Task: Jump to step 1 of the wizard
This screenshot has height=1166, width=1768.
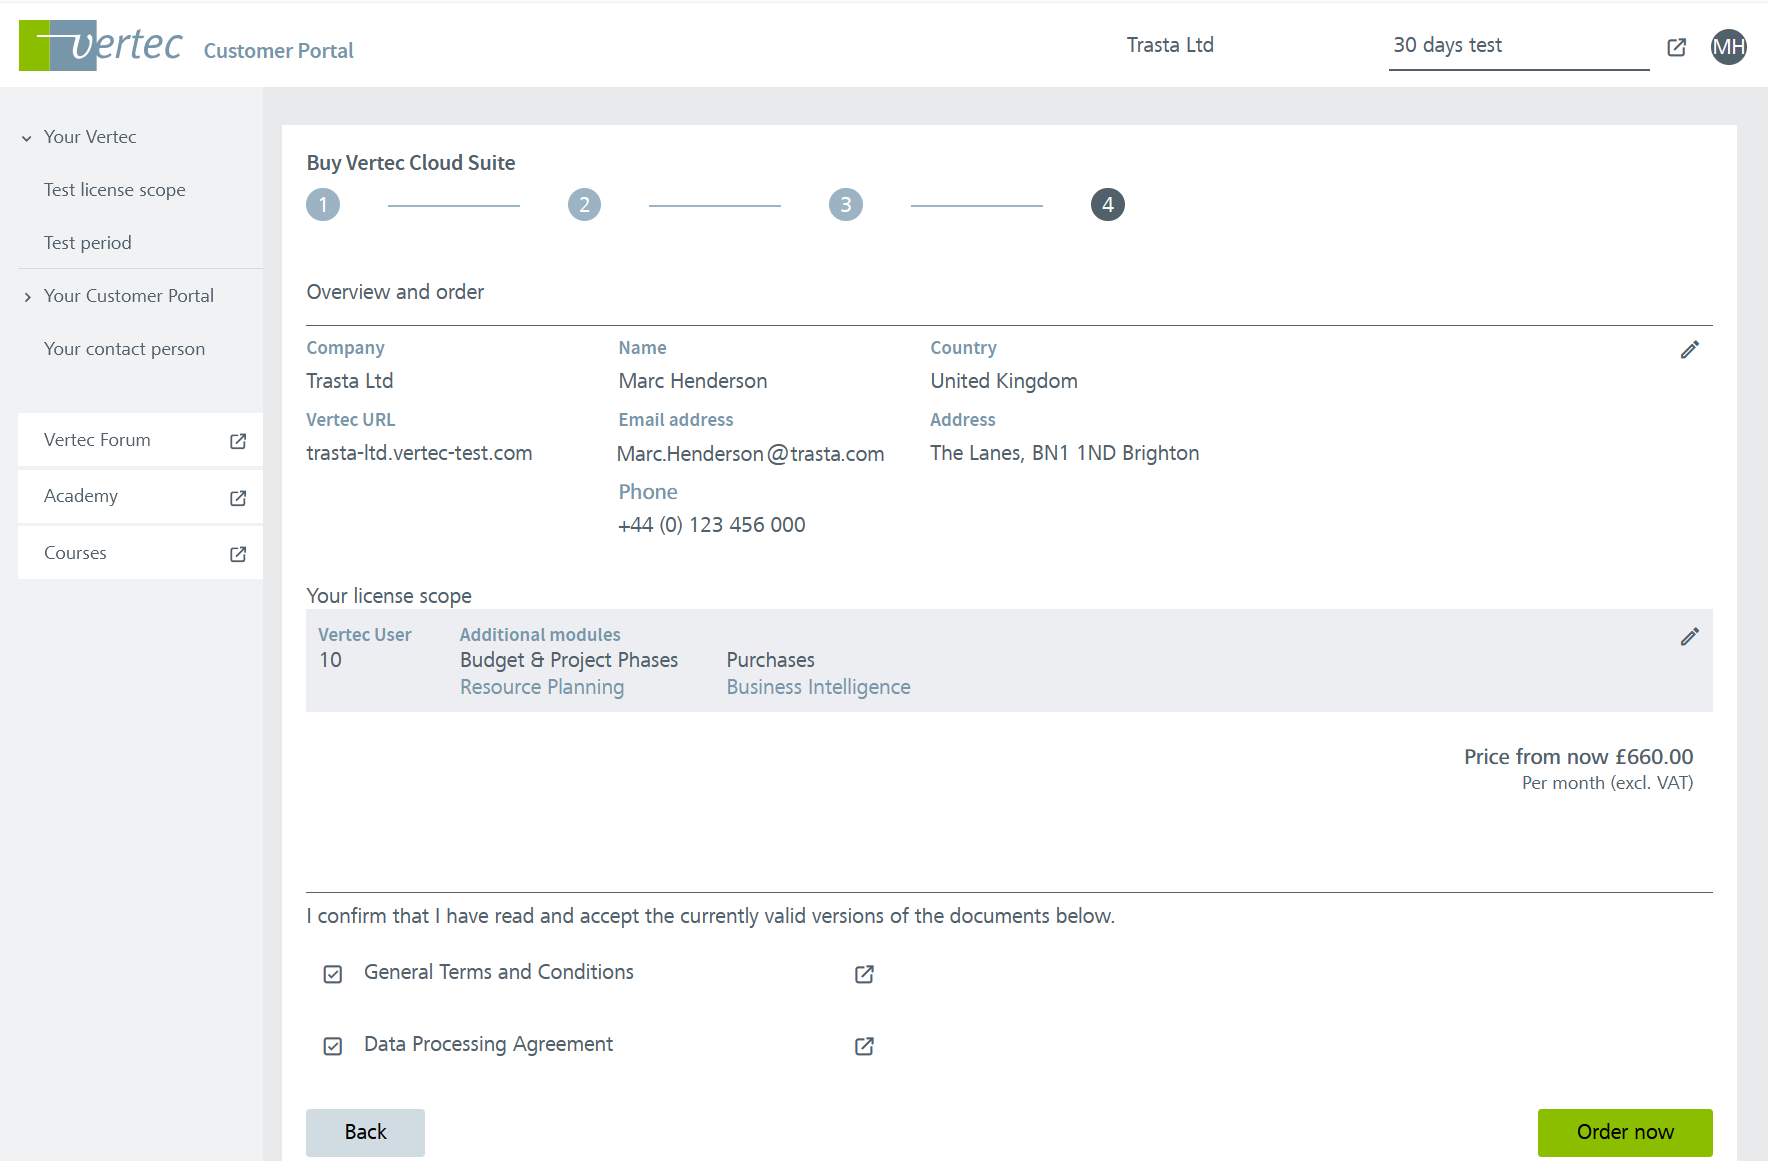Action: click(323, 205)
